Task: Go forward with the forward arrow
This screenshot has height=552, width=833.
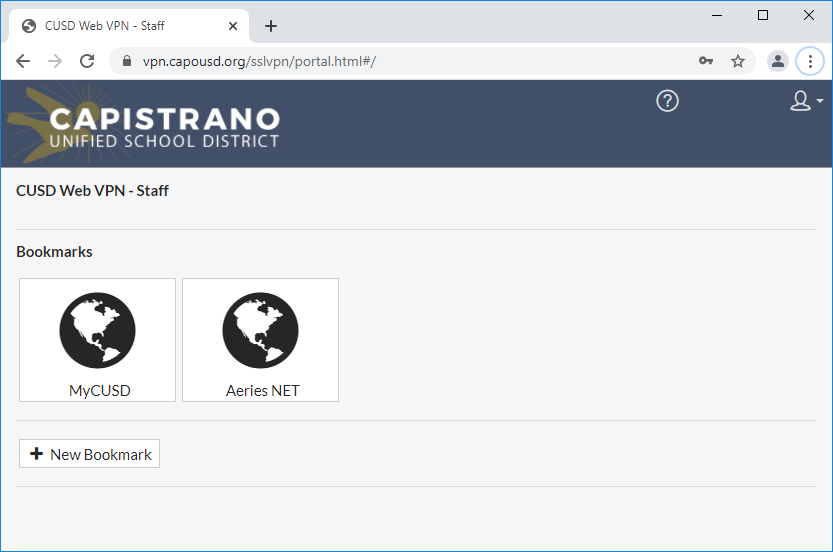Action: (x=55, y=61)
